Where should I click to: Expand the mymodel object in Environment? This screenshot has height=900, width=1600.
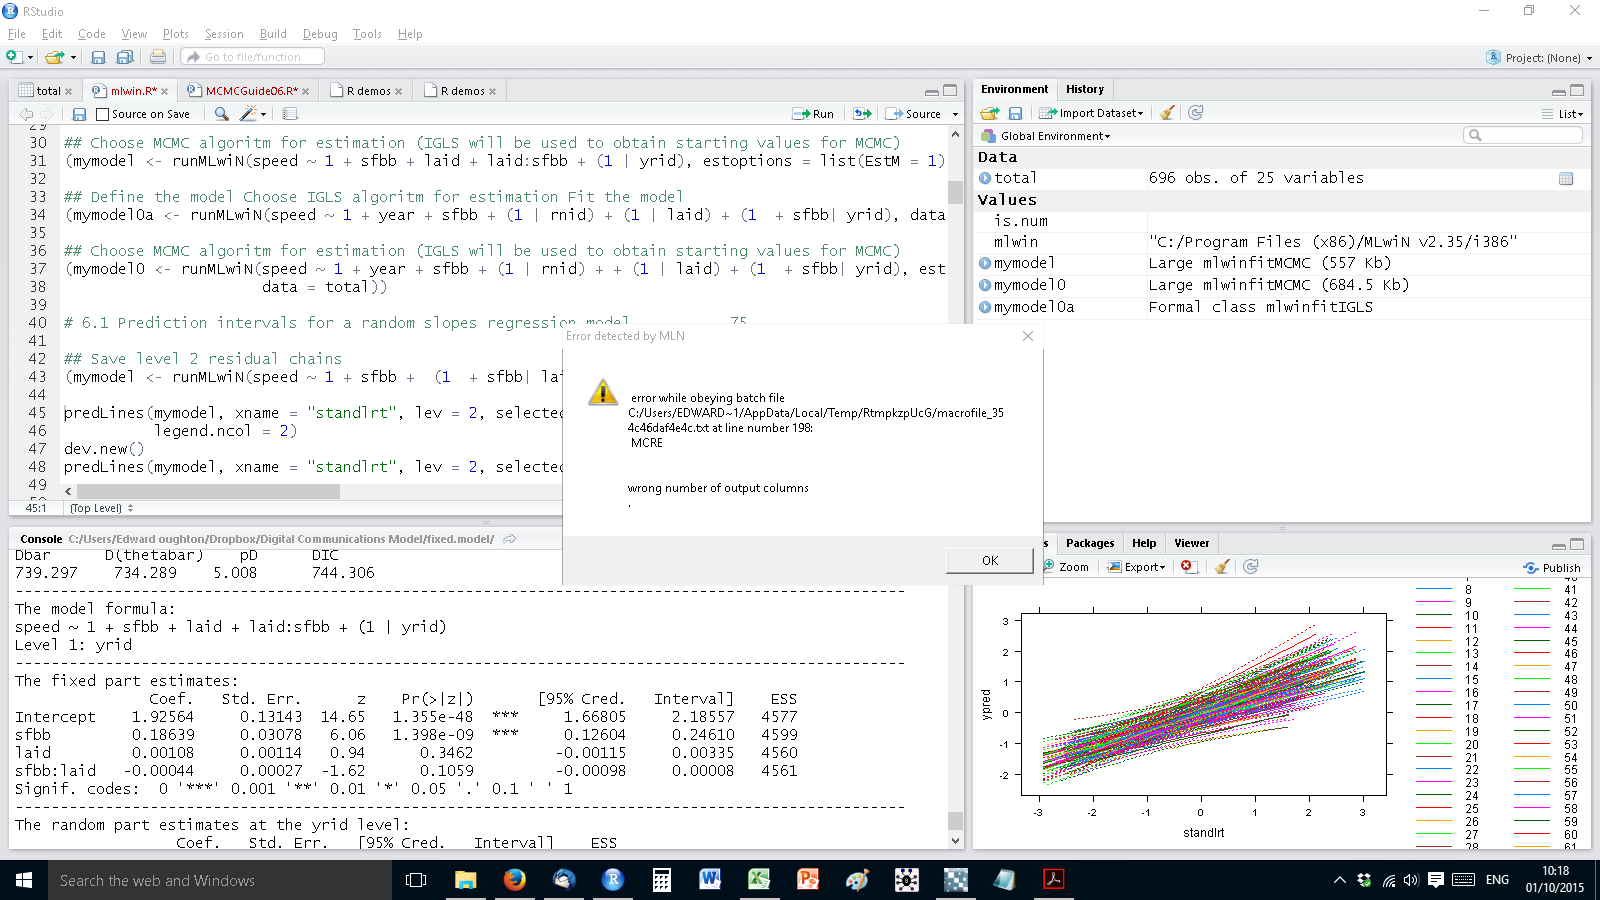point(985,263)
